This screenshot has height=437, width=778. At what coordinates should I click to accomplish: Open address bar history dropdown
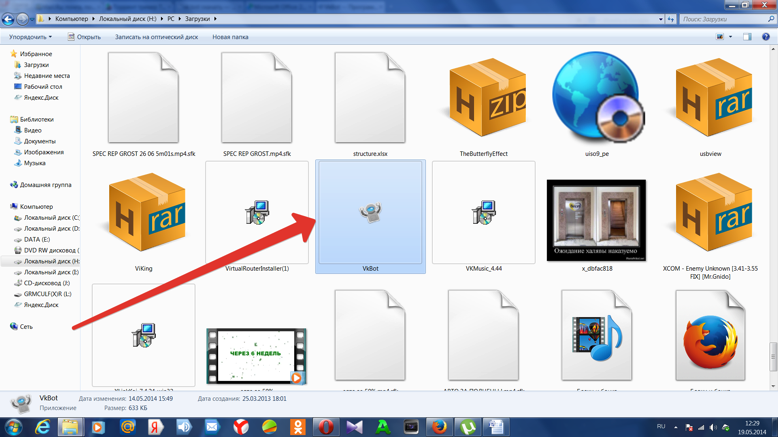pos(660,19)
